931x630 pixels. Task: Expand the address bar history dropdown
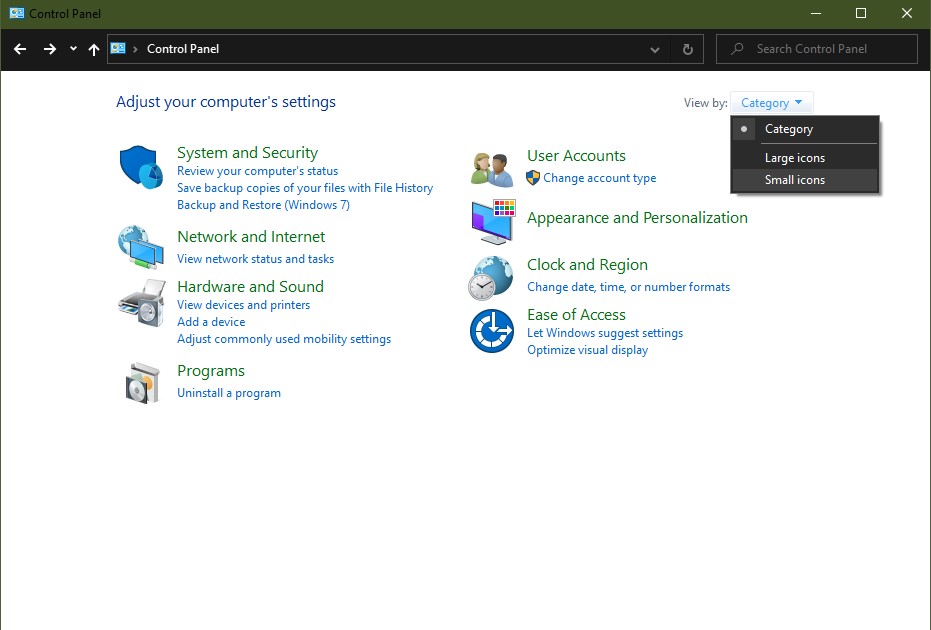[655, 49]
